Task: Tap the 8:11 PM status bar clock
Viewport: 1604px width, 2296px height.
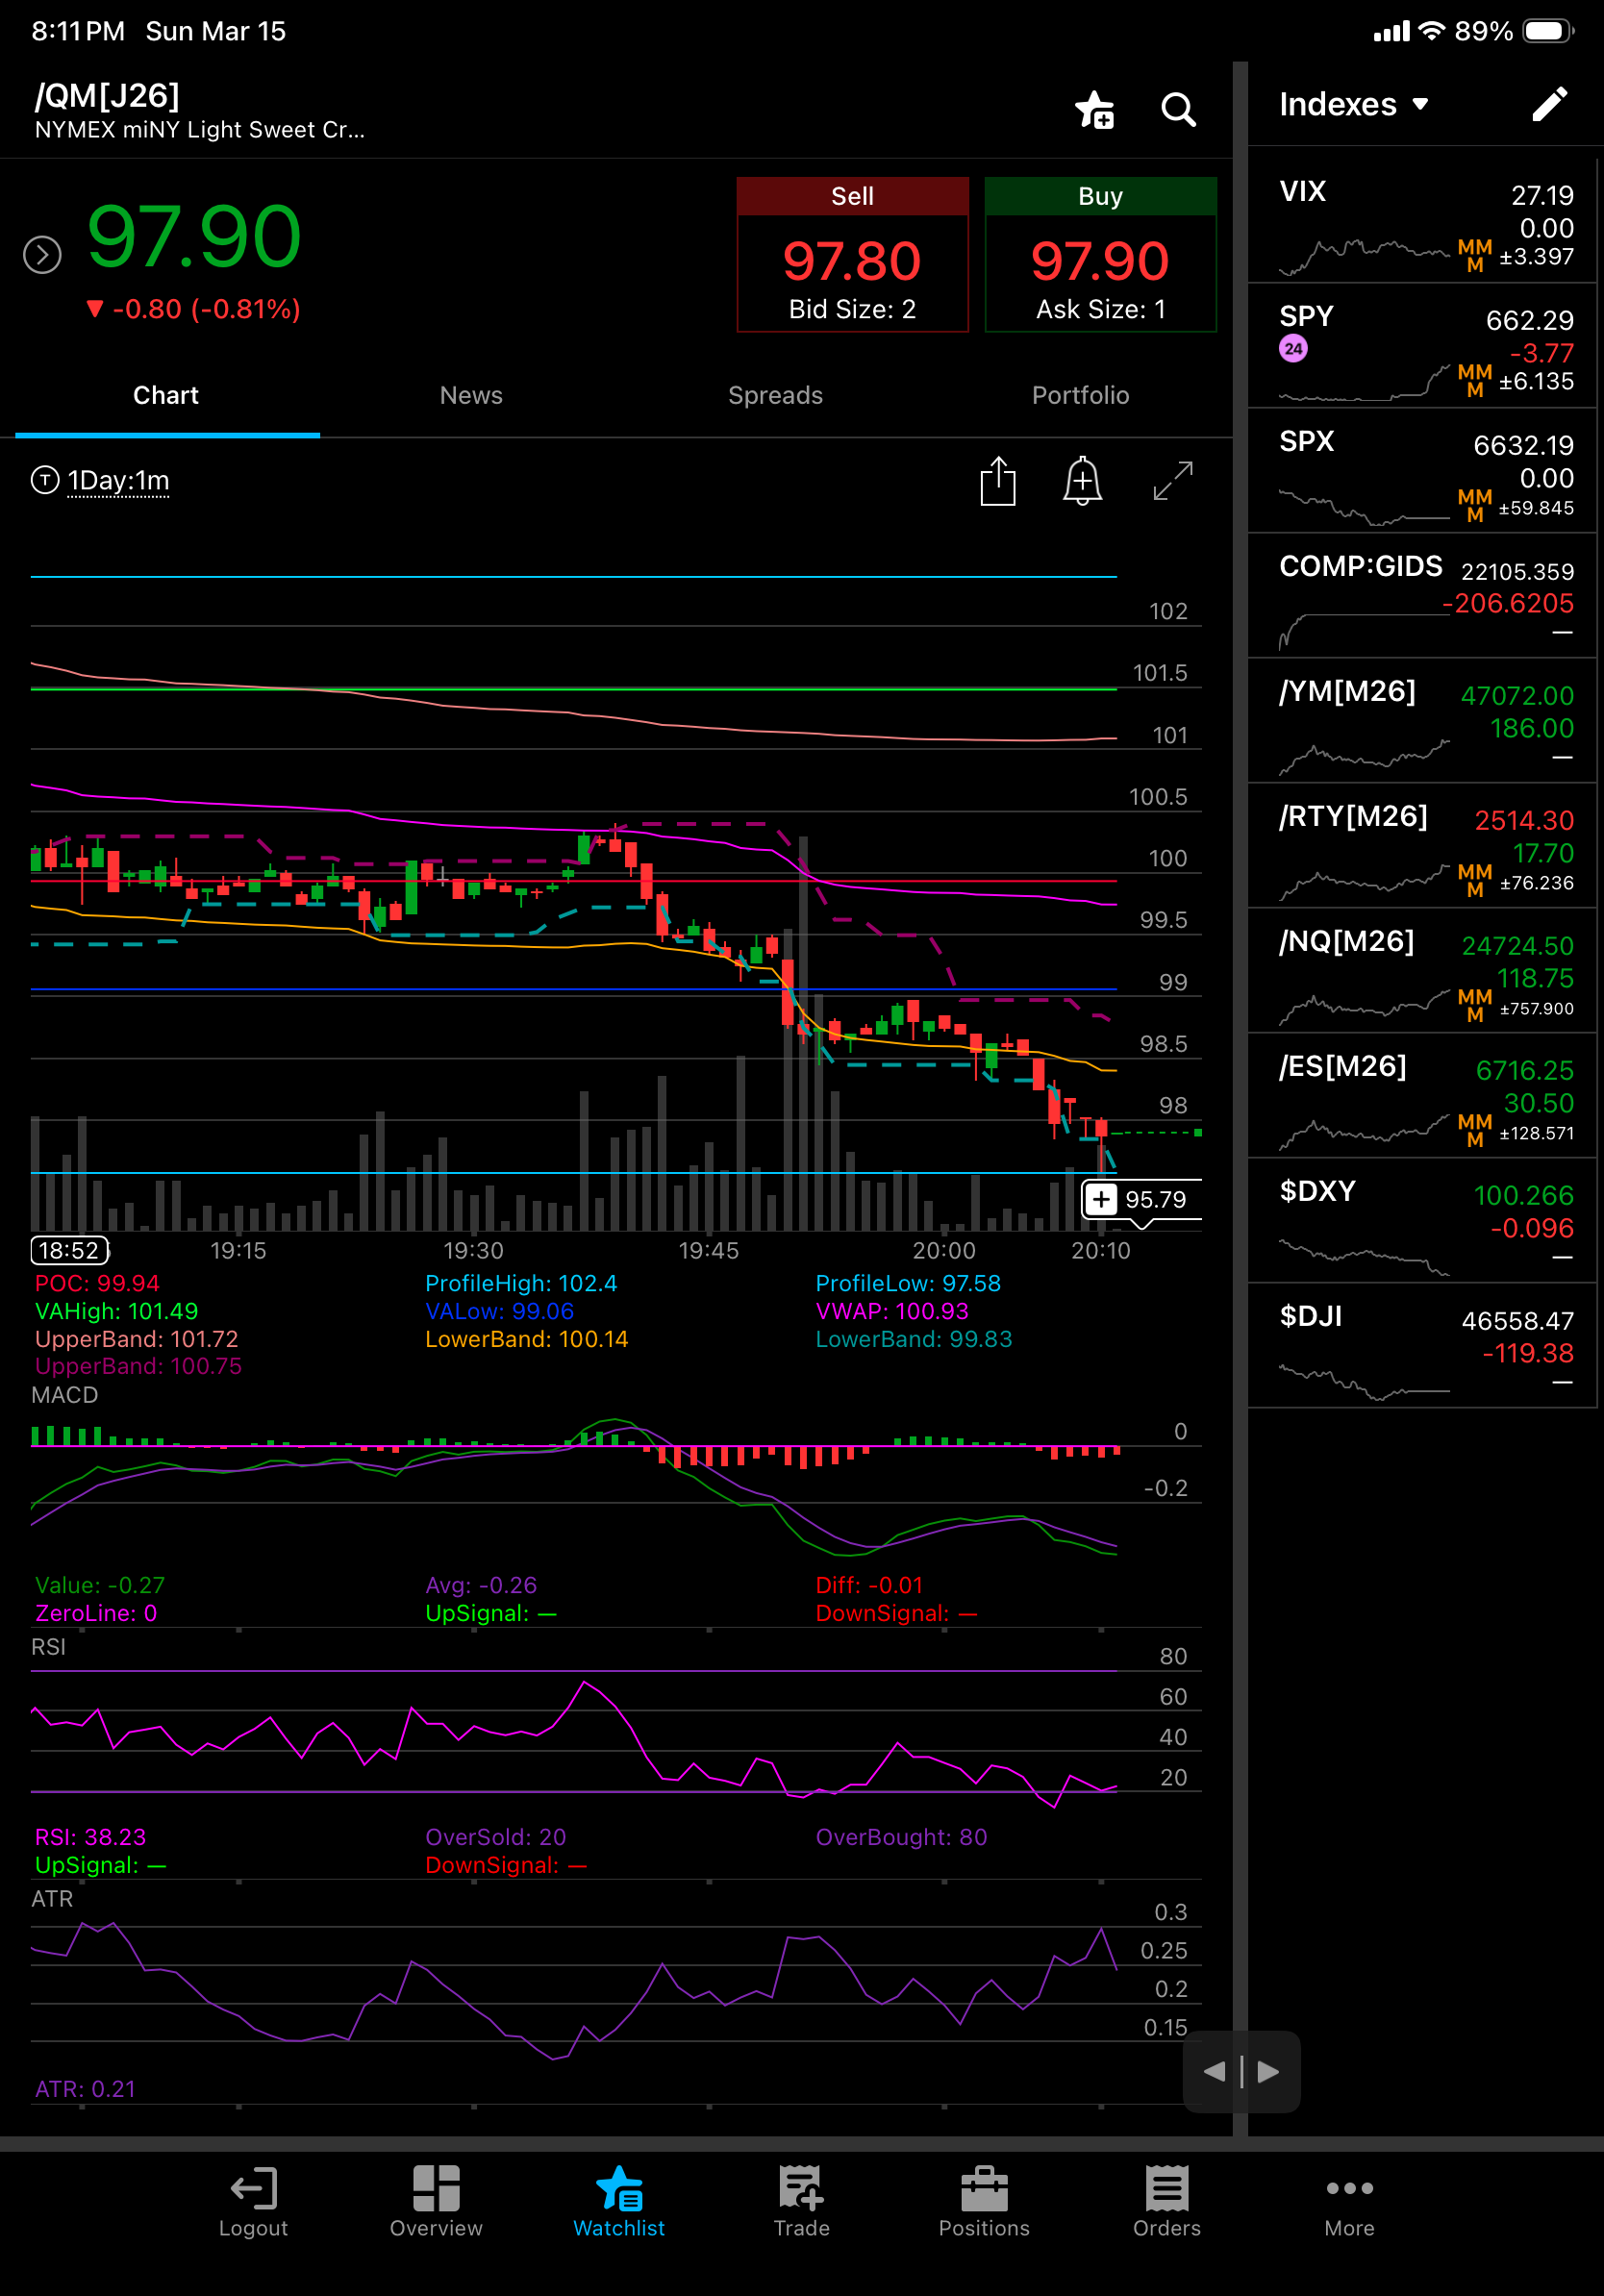Action: click(78, 31)
